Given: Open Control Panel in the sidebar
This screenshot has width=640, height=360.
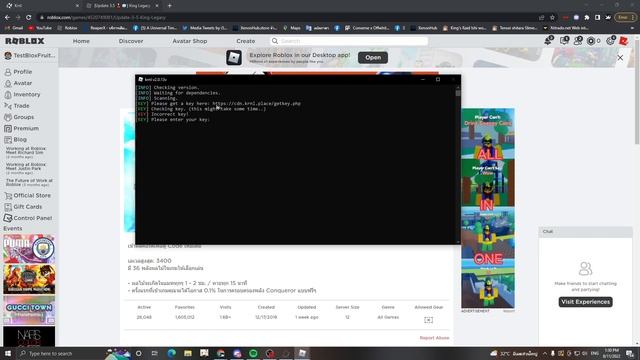Looking at the screenshot, I should (x=28, y=218).
